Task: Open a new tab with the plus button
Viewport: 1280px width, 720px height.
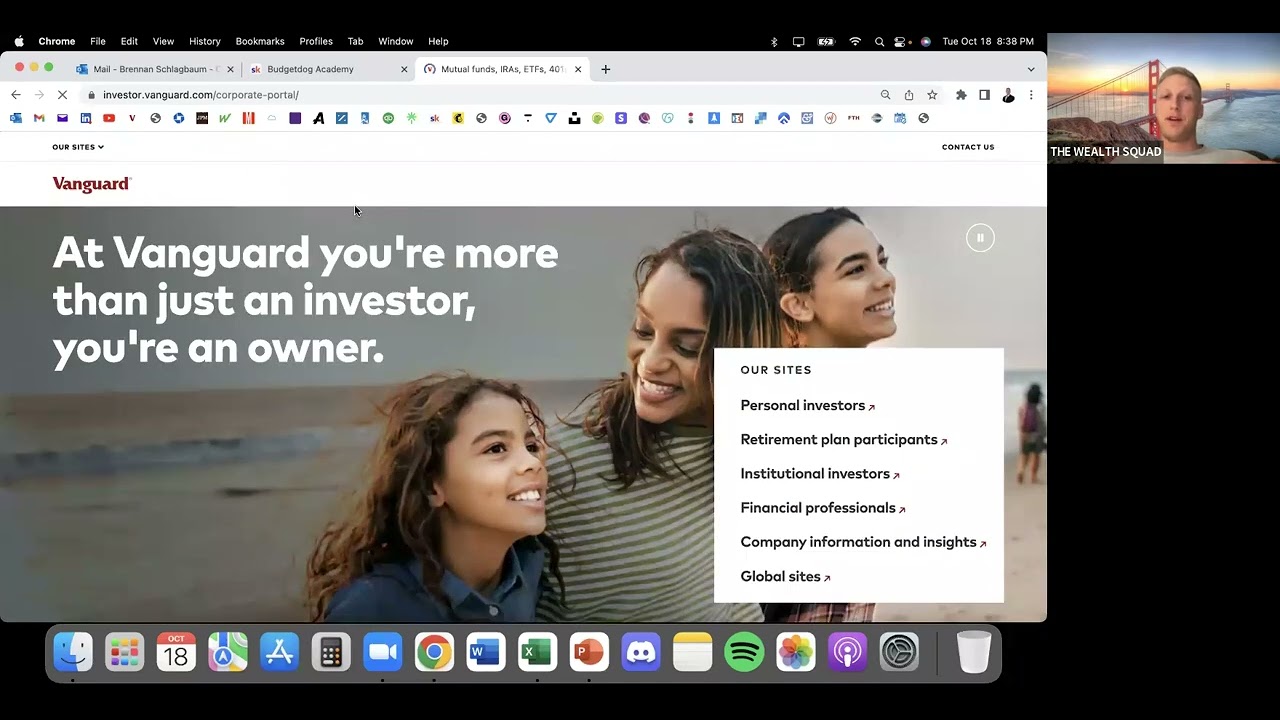Action: tap(605, 69)
